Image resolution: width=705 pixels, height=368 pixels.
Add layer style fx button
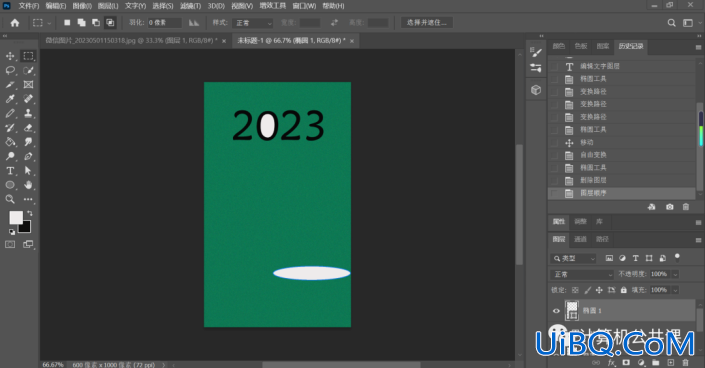(611, 363)
